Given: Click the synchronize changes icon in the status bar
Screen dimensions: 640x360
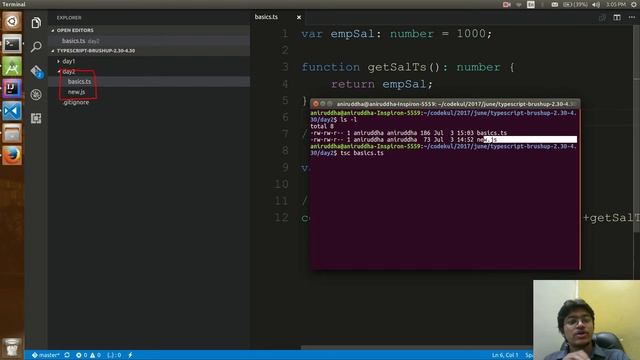Looking at the screenshot, I should (67, 355).
